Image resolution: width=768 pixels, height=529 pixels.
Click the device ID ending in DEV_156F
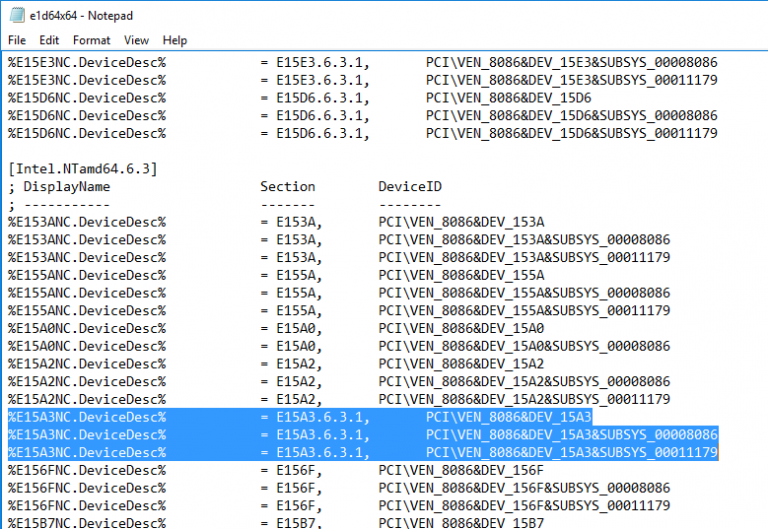[461, 470]
